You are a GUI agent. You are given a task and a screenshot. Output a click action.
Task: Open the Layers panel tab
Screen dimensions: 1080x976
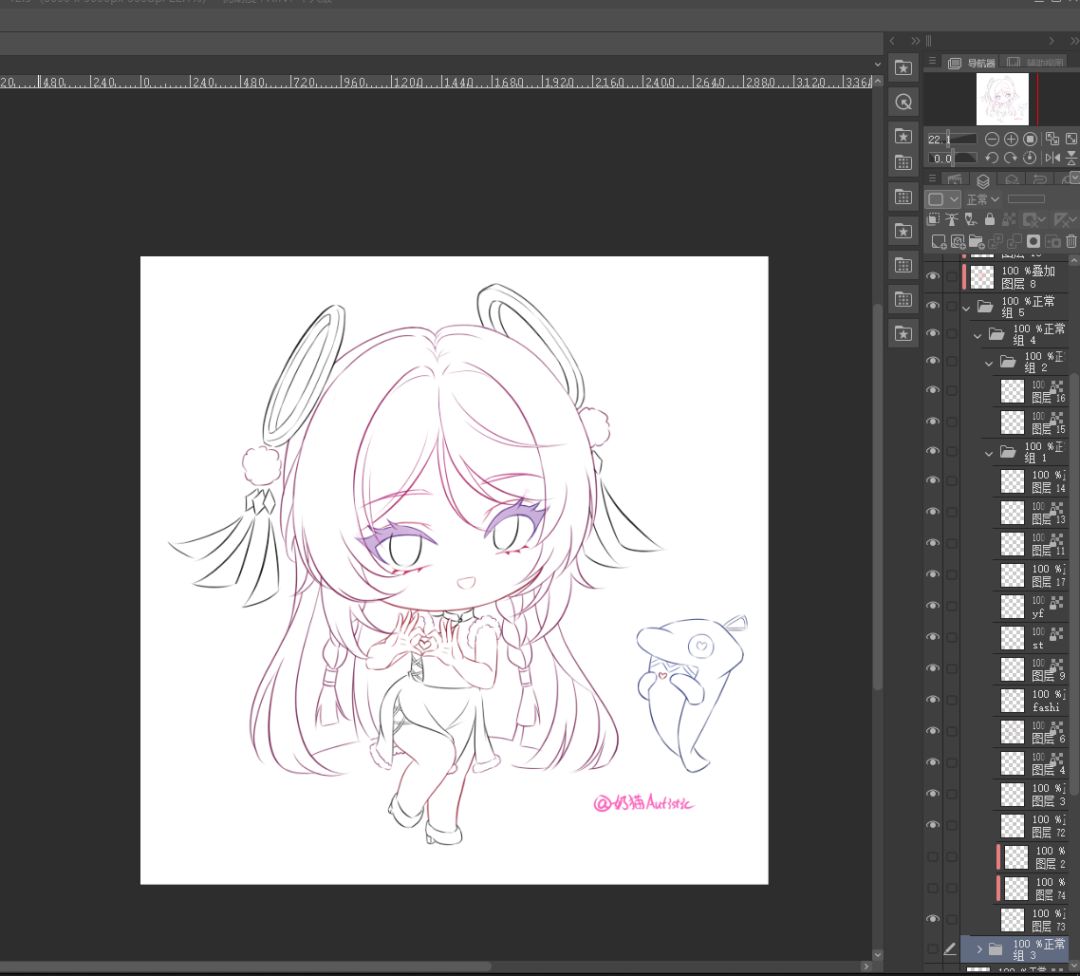(x=983, y=181)
